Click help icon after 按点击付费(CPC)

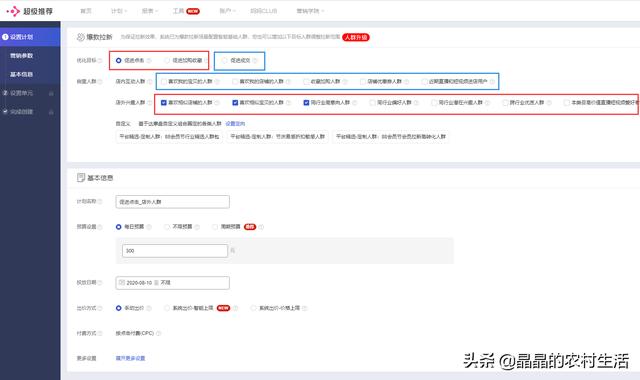click(x=159, y=333)
